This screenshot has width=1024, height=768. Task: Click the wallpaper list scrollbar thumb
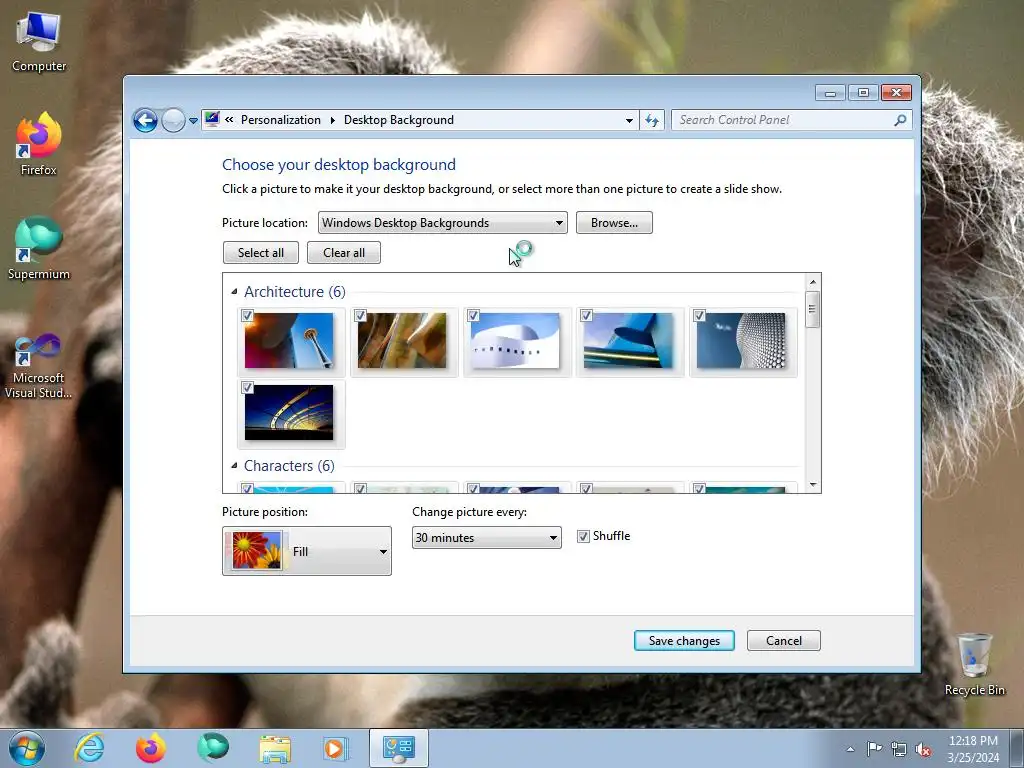[813, 310]
